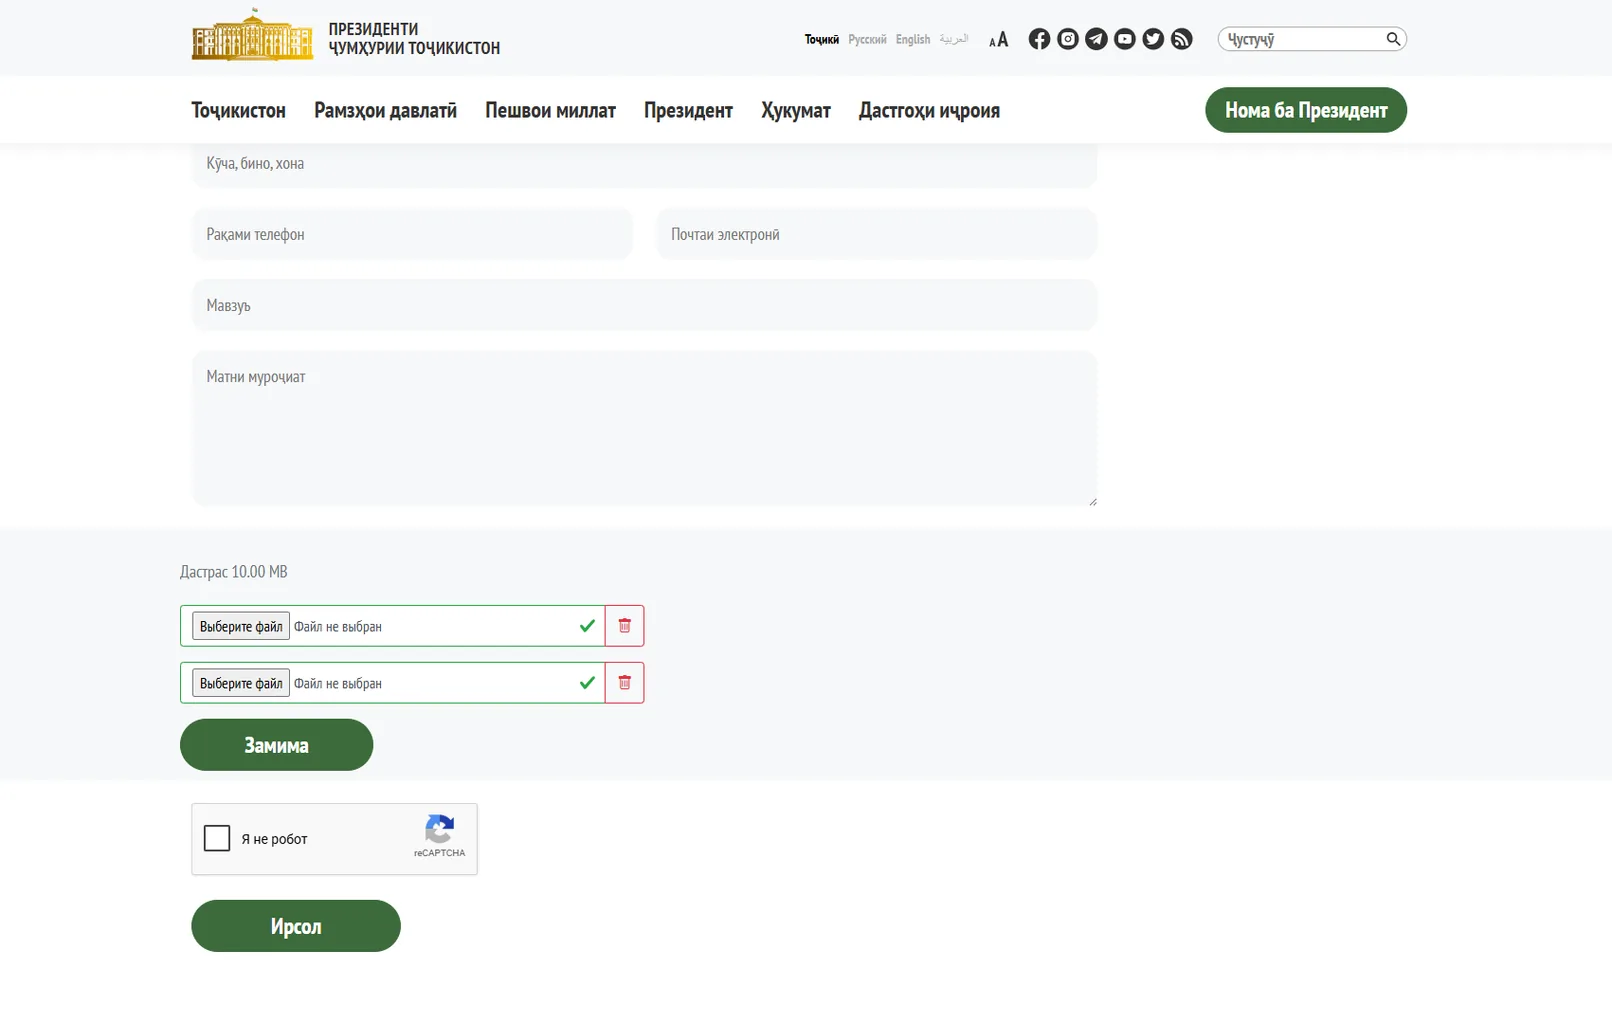The width and height of the screenshot is (1612, 1024).
Task: Focus the Мавзуъ subject field
Action: (x=644, y=305)
